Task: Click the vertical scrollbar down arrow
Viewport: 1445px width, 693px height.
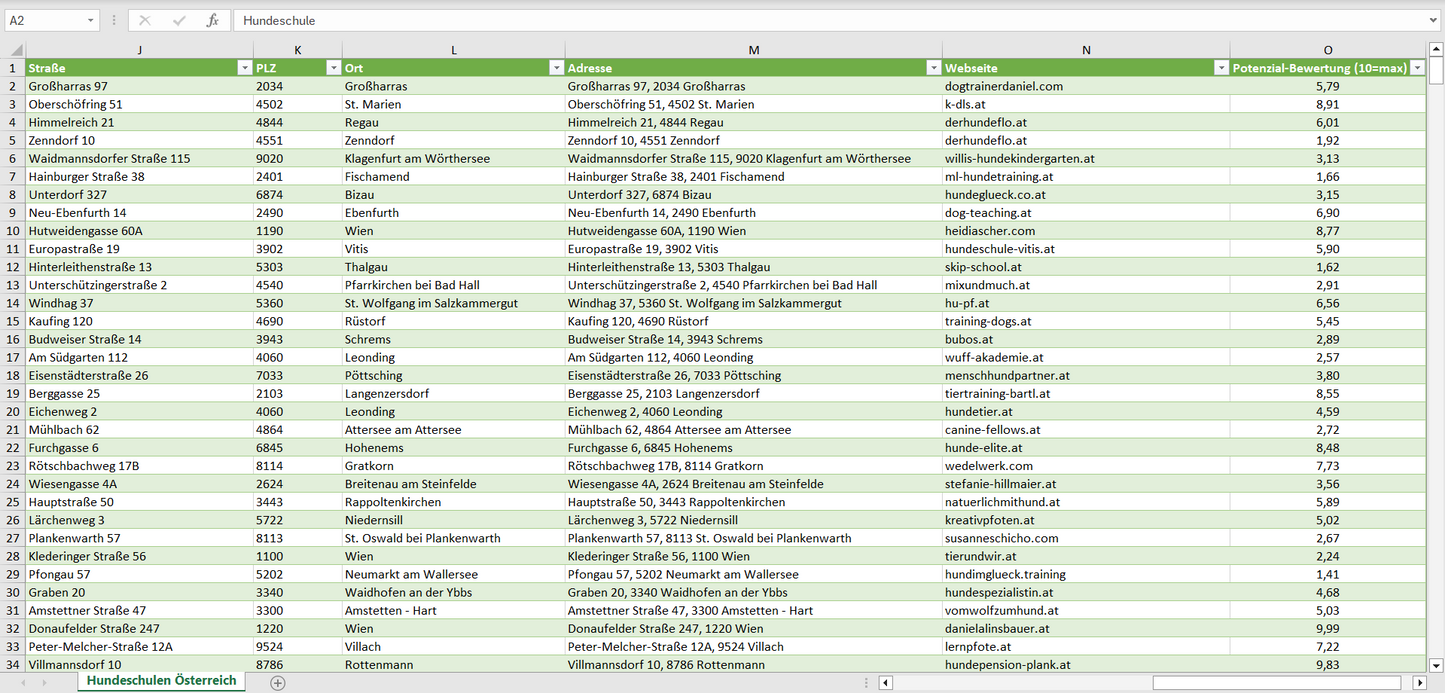Action: pyautogui.click(x=1436, y=664)
